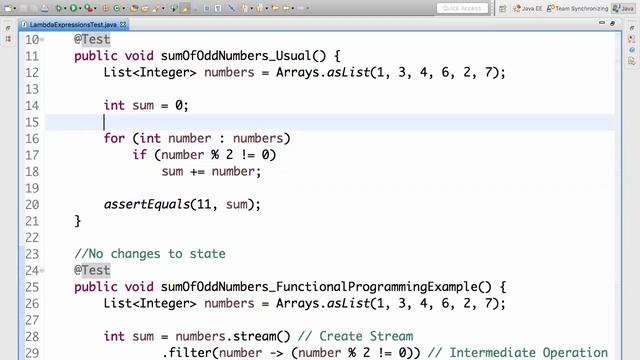640x360 pixels.
Task: Click 'int sum = 0;' on line 14
Action: pyautogui.click(x=146, y=106)
